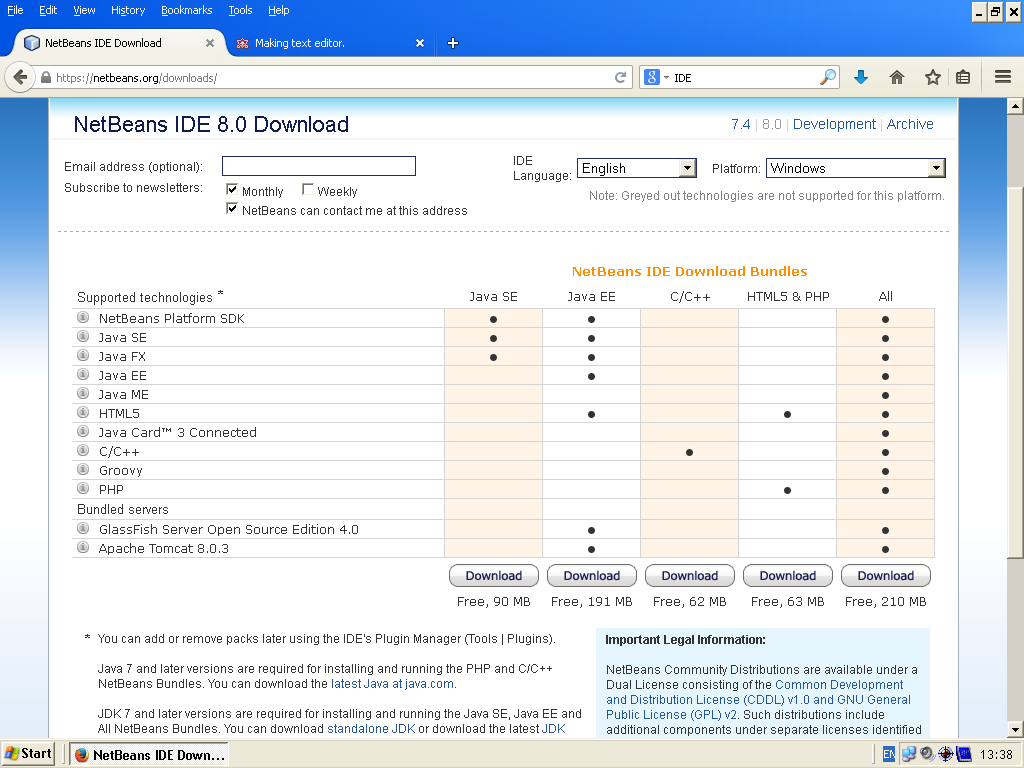Click the search magnifier icon

click(827, 77)
